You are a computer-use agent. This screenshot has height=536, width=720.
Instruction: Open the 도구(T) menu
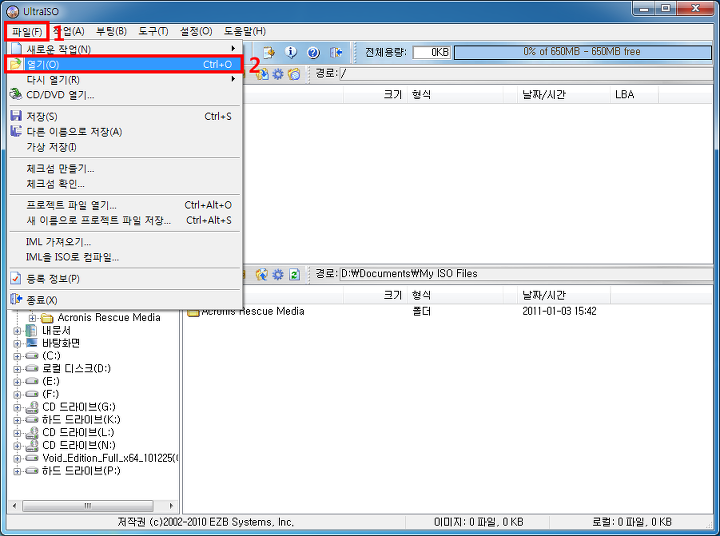(153, 31)
